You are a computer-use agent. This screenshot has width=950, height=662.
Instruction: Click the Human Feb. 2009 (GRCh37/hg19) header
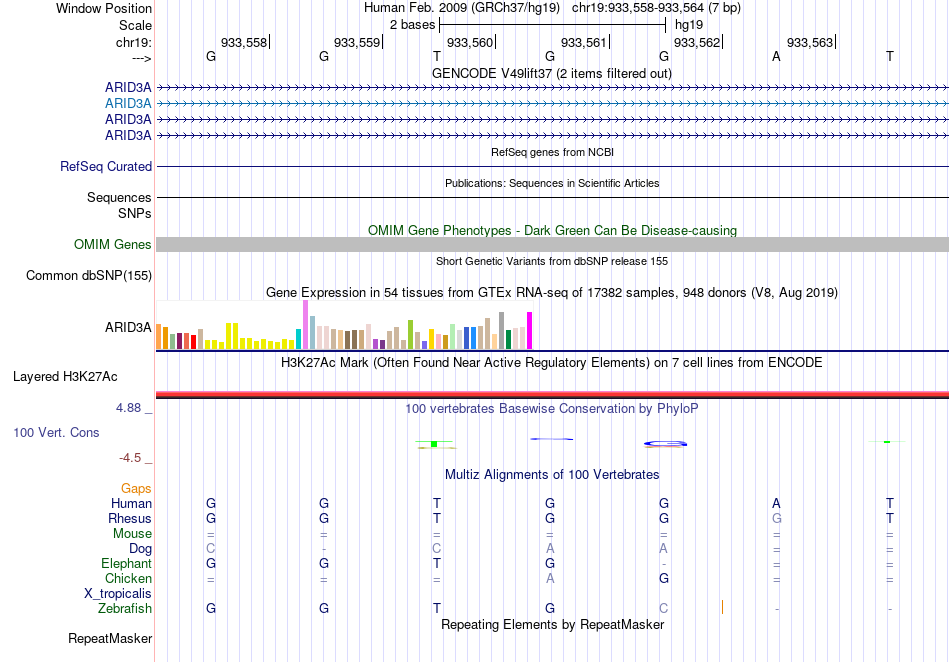tap(463, 8)
